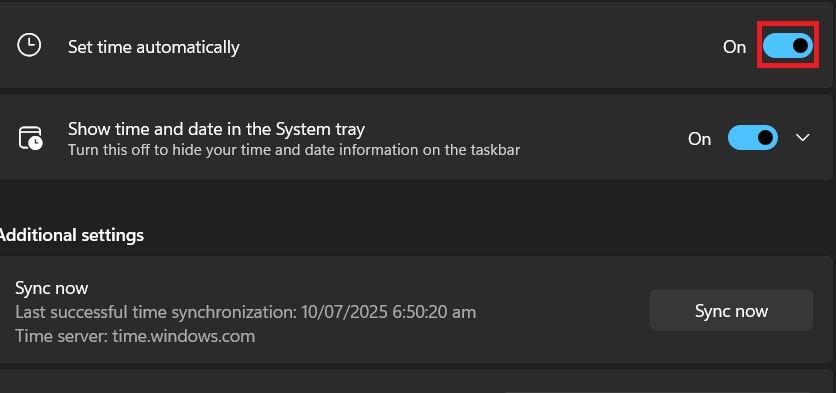Click the Turn this off to hide description text
836x393 pixels.
[x=294, y=150]
